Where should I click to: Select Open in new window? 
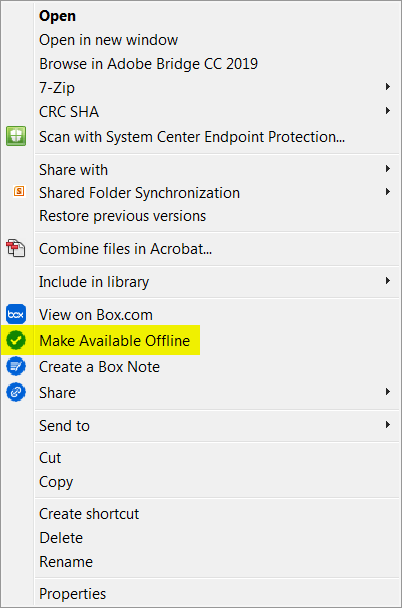click(x=109, y=40)
